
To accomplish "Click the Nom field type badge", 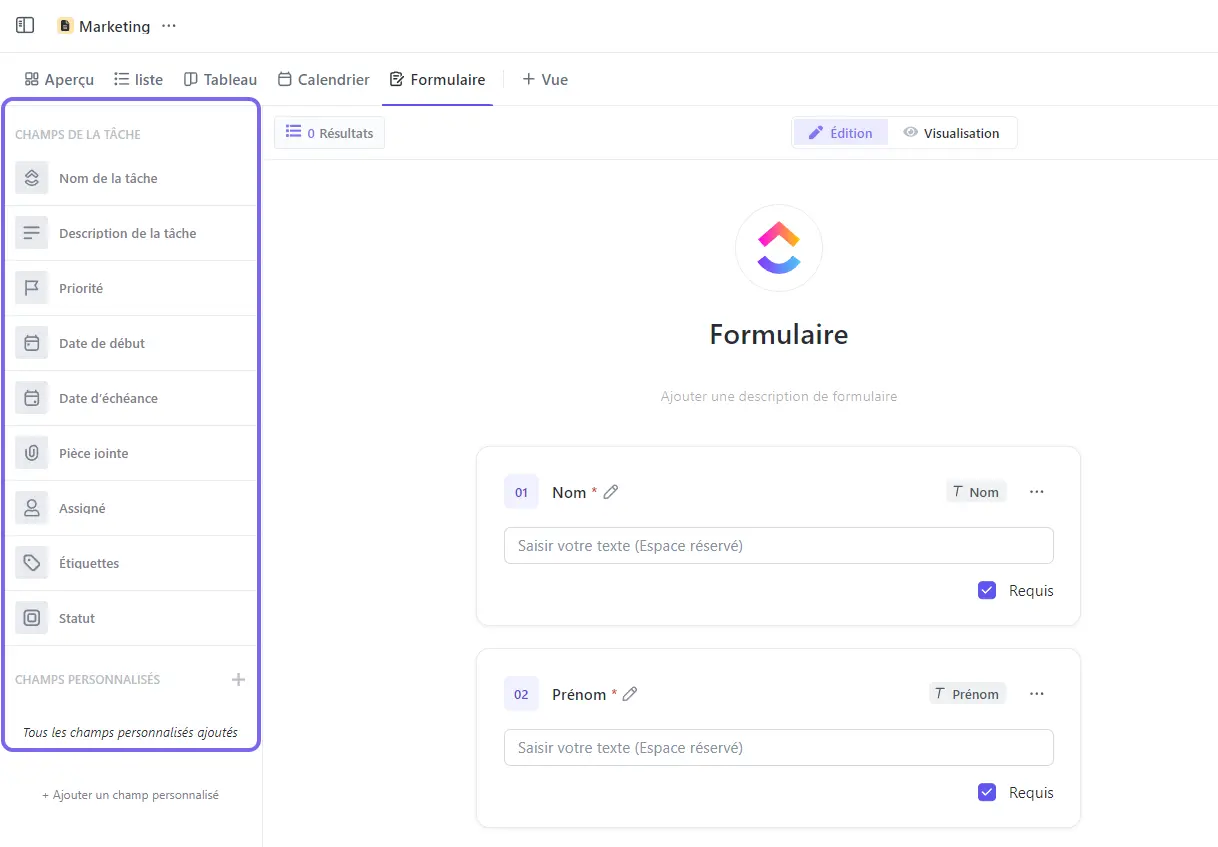I will click(976, 492).
